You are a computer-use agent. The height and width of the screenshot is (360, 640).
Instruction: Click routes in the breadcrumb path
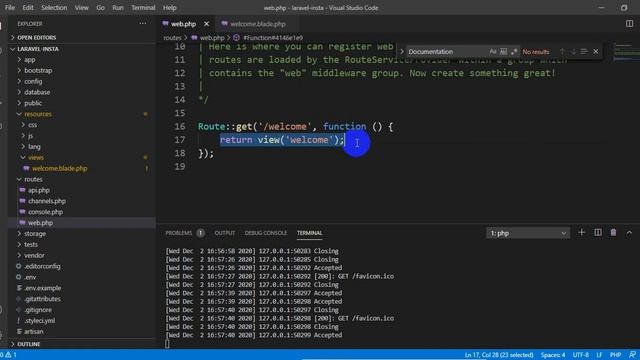(172, 38)
